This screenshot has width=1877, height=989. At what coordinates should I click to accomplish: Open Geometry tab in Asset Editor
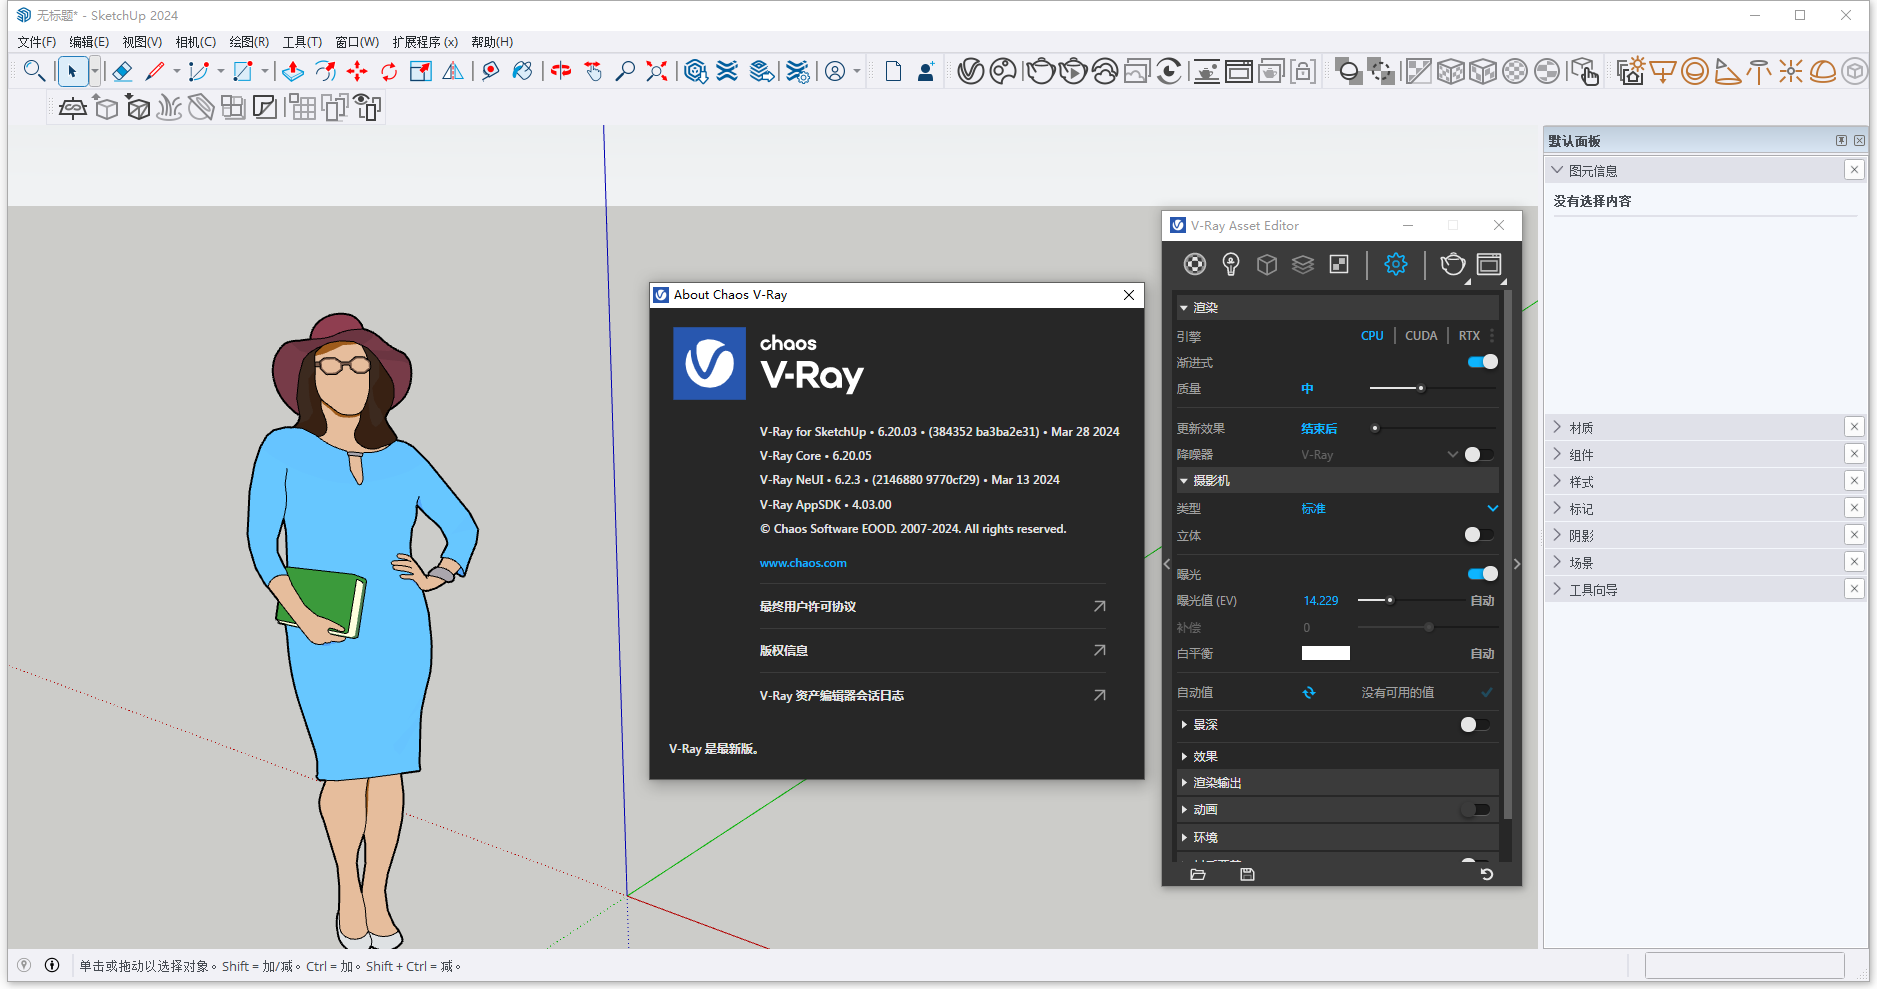[1267, 264]
